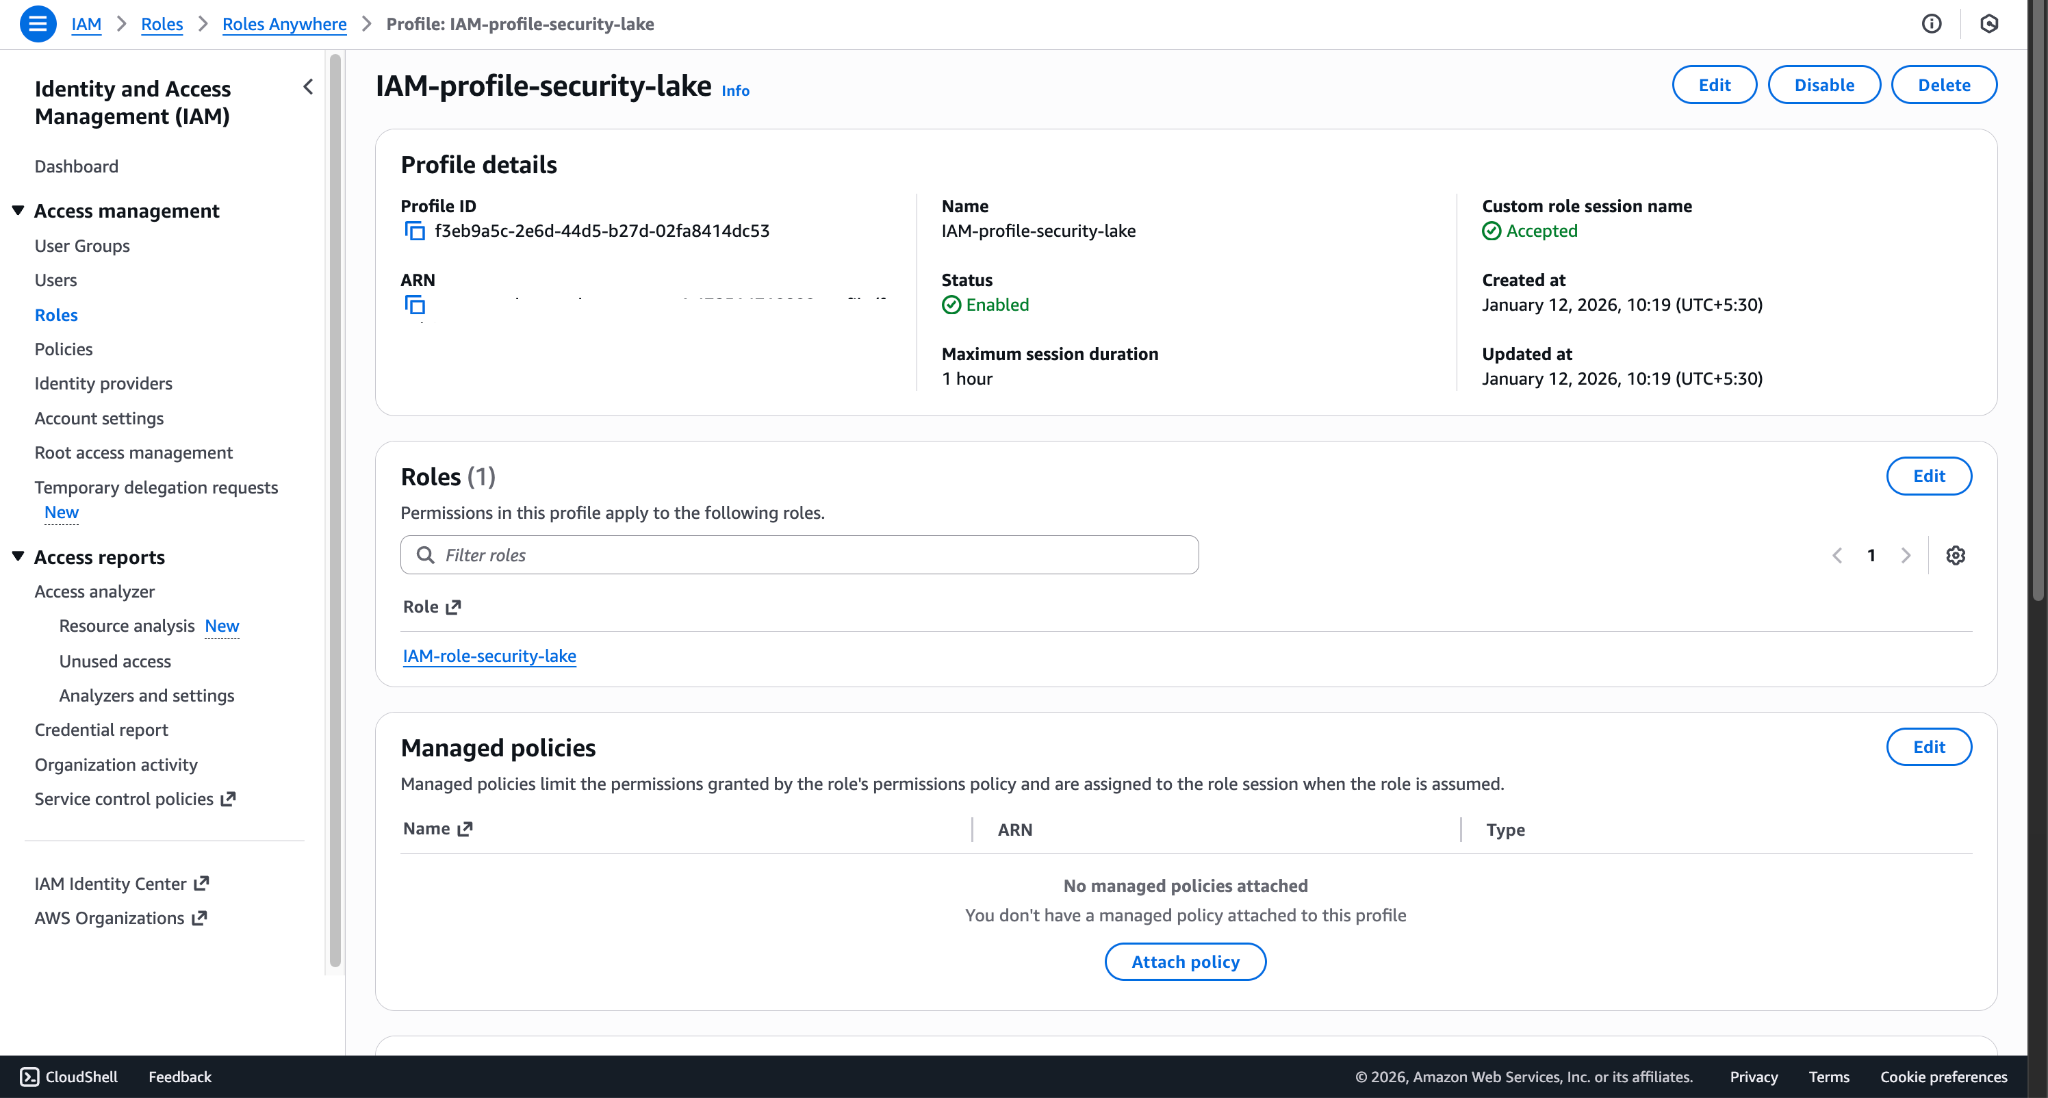
Task: Open User Groups in sidebar
Action: [x=82, y=246]
